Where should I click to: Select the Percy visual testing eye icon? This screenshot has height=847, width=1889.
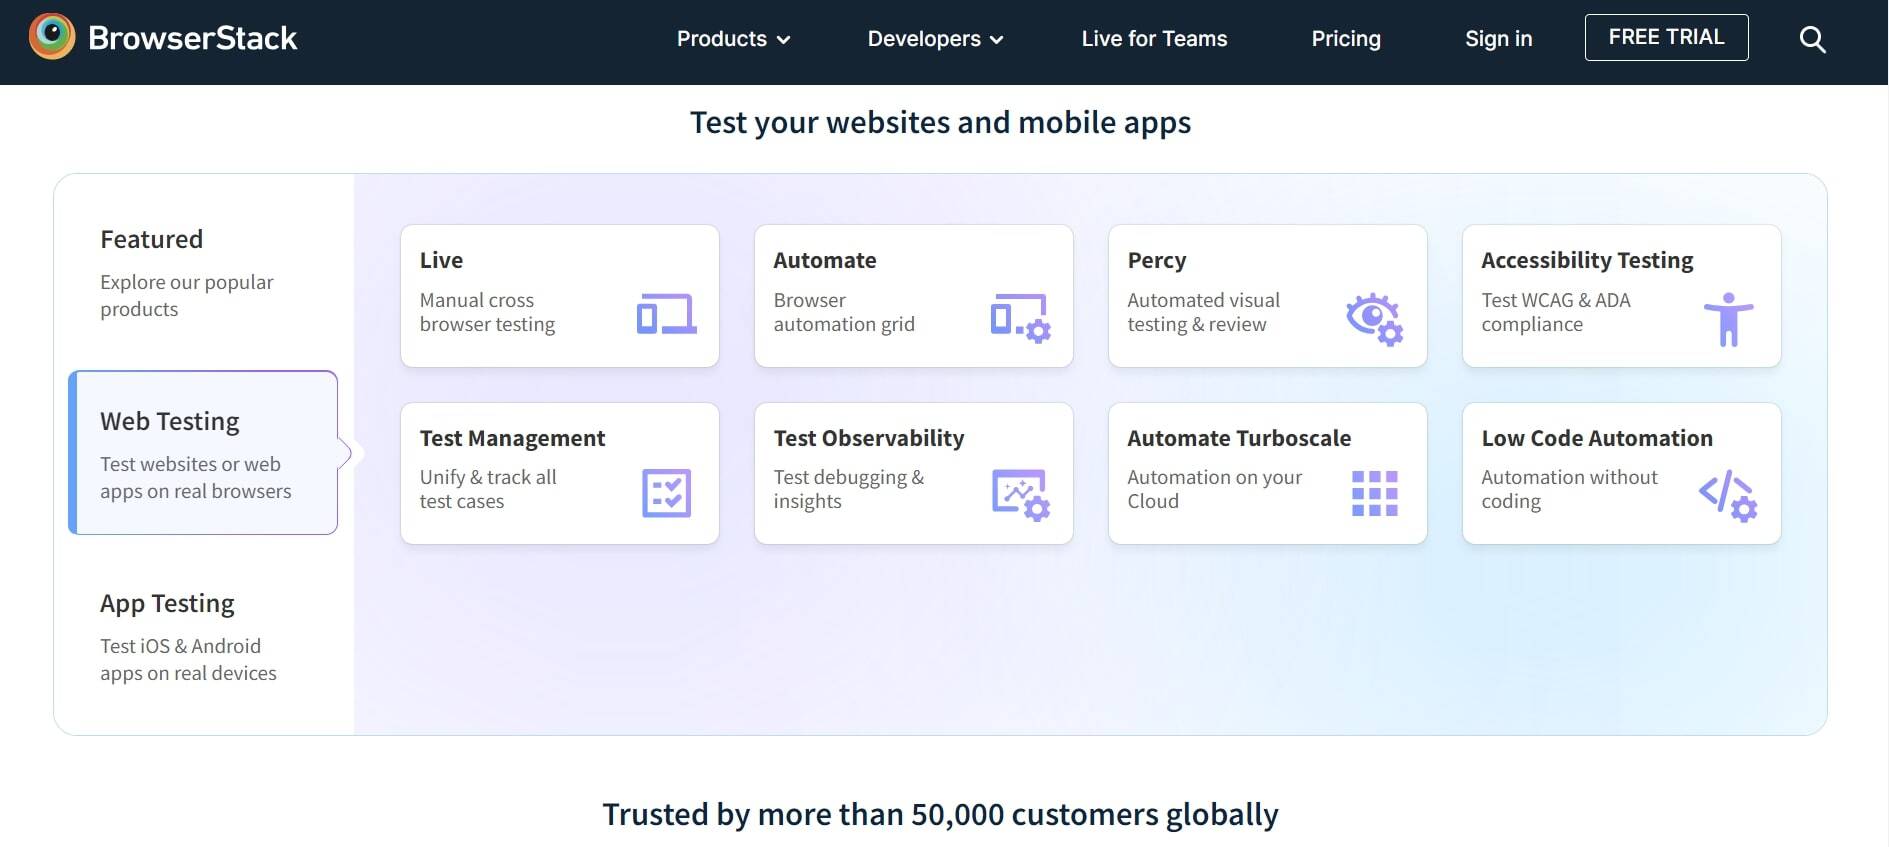click(x=1374, y=318)
